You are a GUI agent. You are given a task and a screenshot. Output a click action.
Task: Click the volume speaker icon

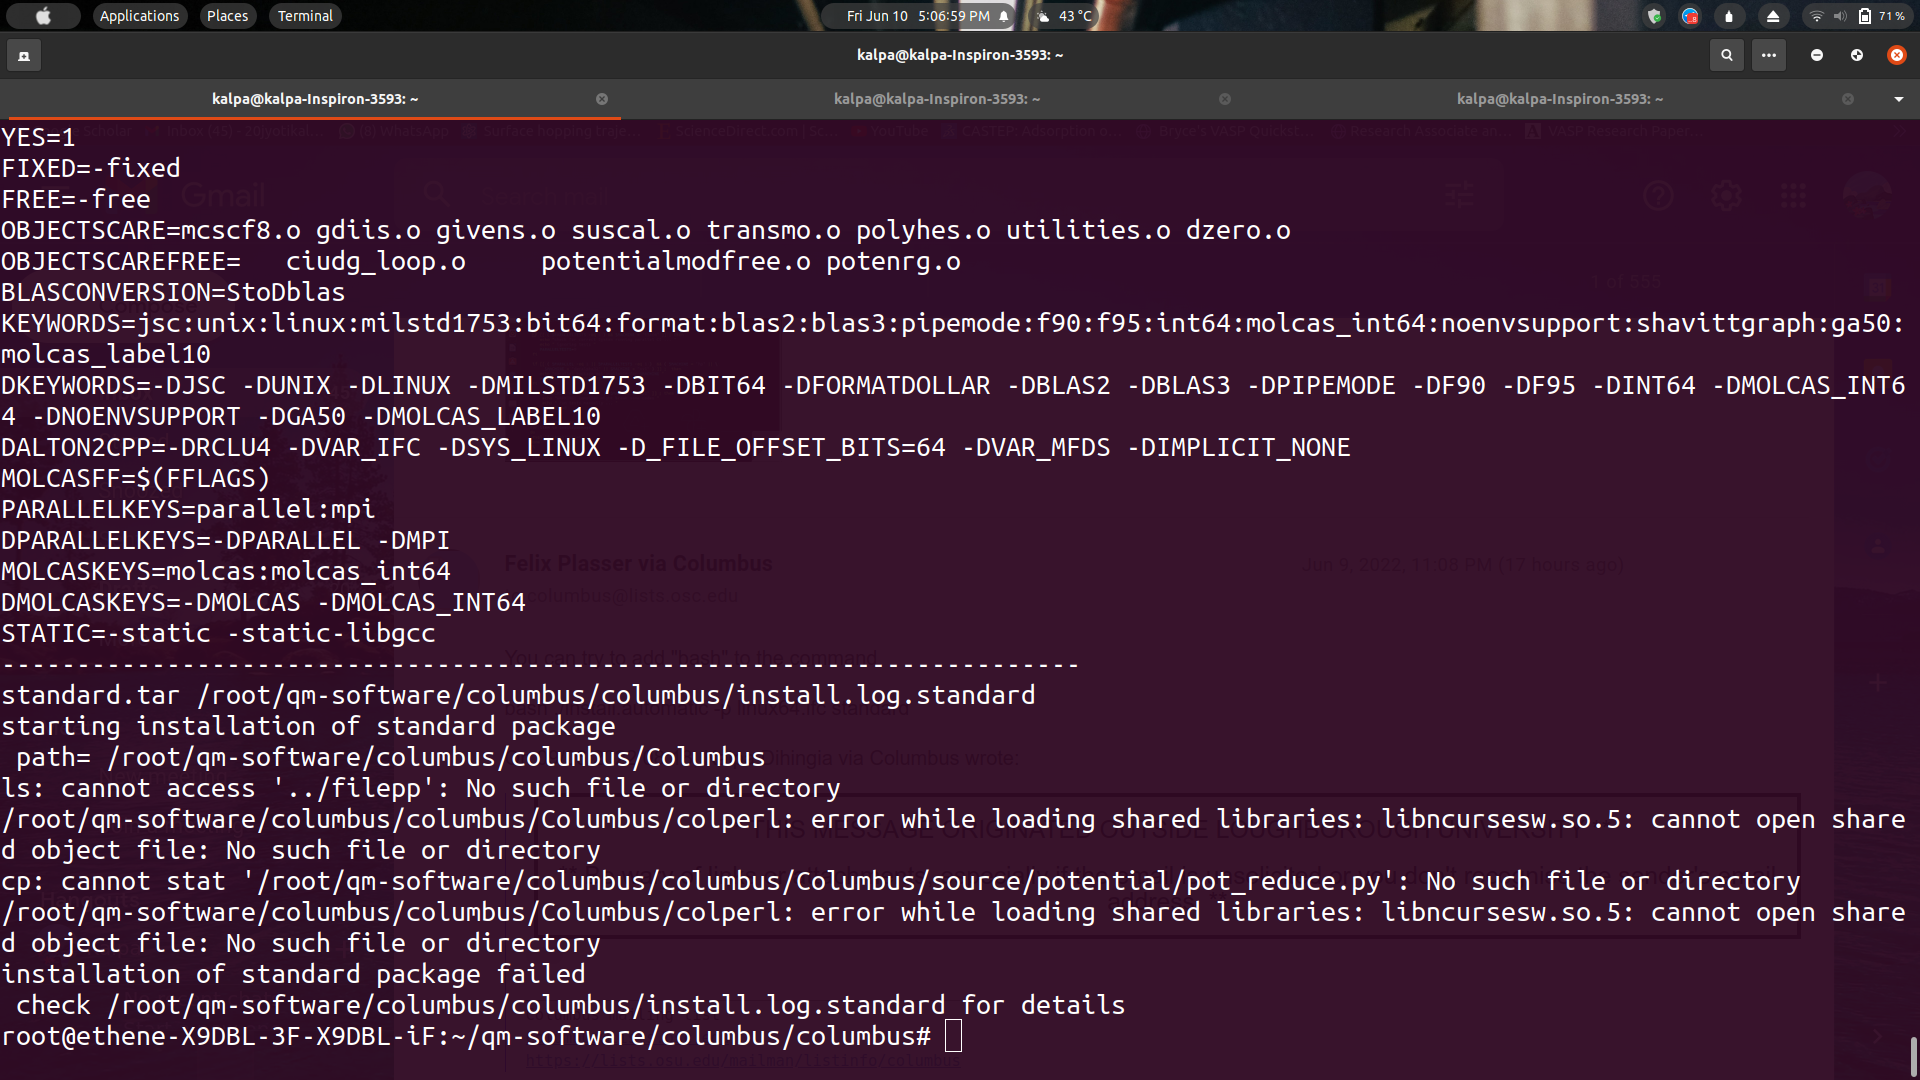point(1840,16)
